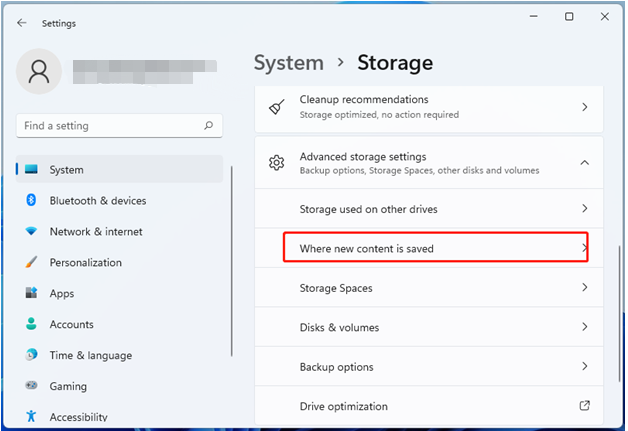Image resolution: width=628 pixels, height=431 pixels.
Task: Expand Cleanup recommendations chevron
Action: point(584,106)
